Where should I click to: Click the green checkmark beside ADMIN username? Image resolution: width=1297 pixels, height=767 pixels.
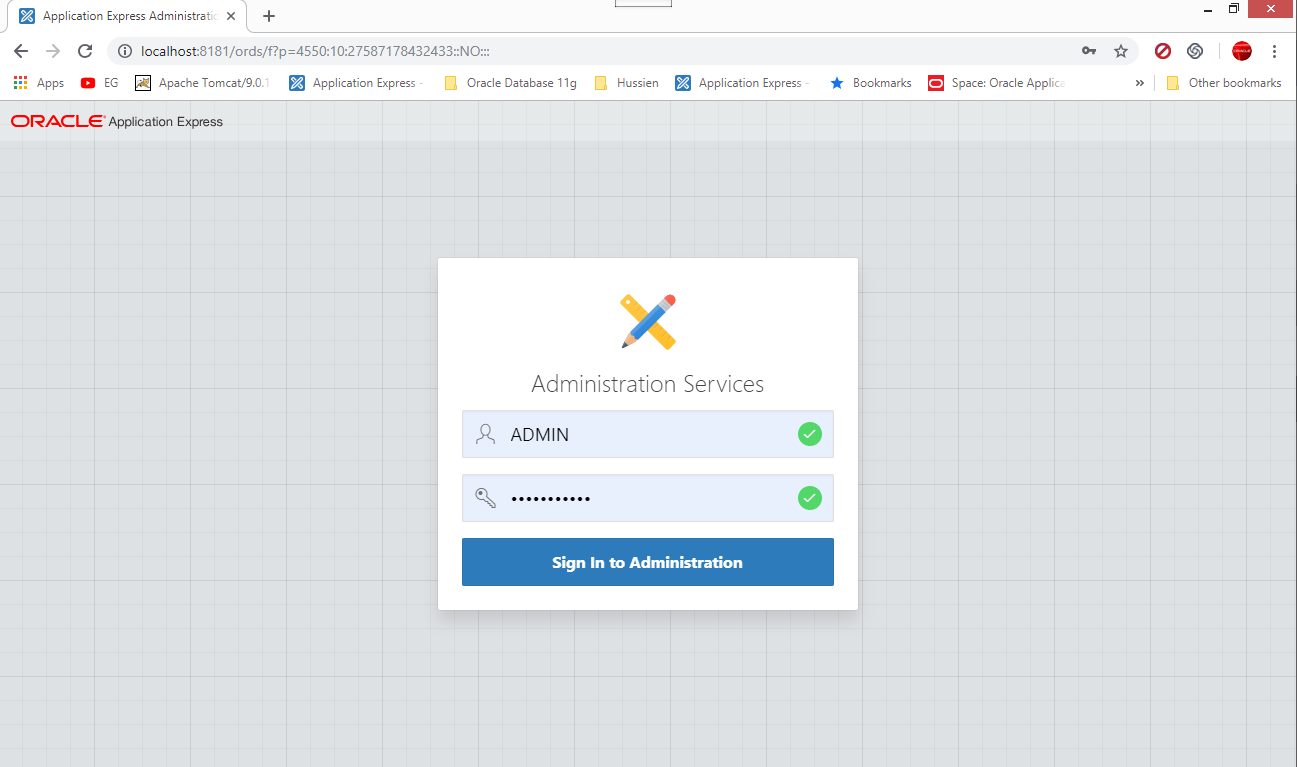point(809,434)
